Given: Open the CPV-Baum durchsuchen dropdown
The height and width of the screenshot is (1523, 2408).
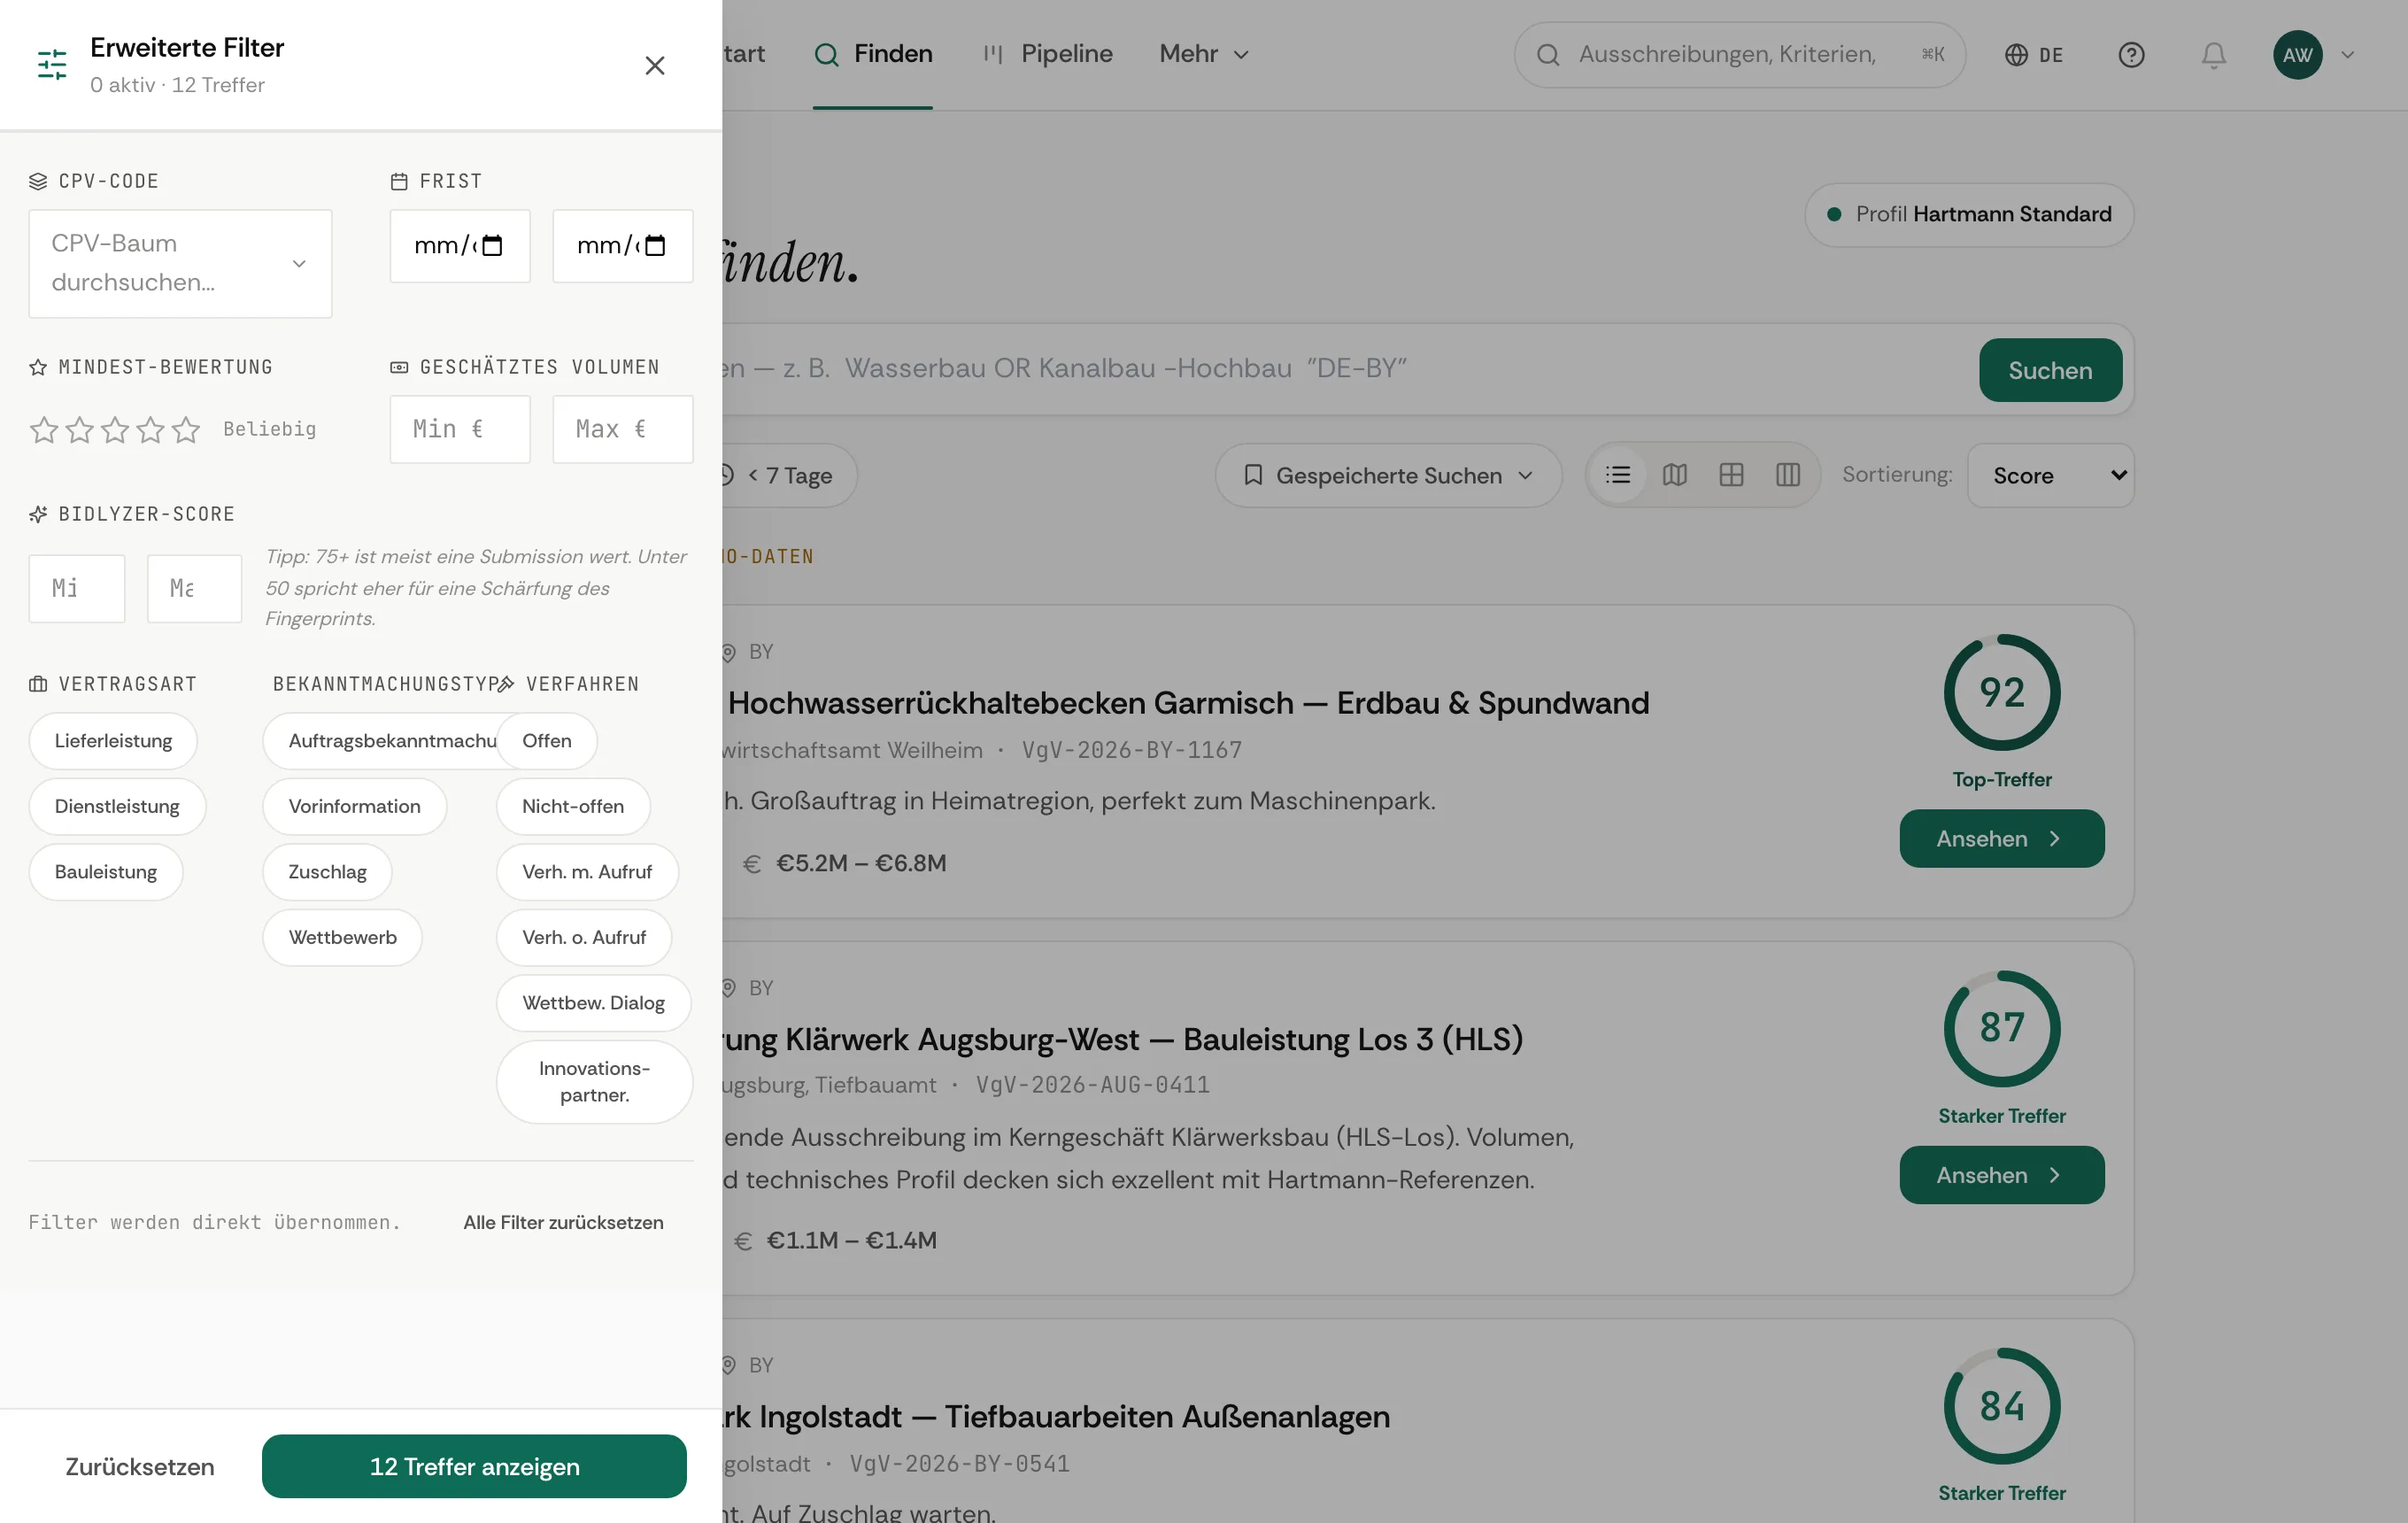Looking at the screenshot, I should pyautogui.click(x=180, y=263).
